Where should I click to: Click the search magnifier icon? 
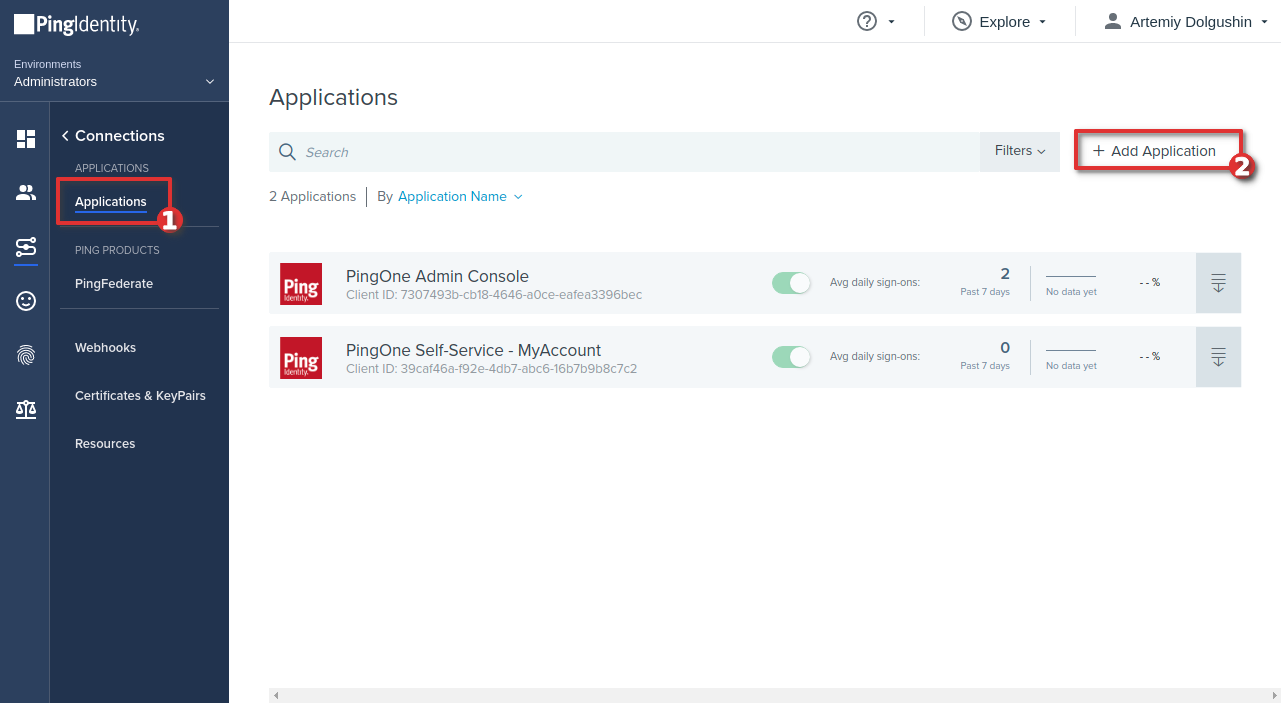pyautogui.click(x=288, y=152)
